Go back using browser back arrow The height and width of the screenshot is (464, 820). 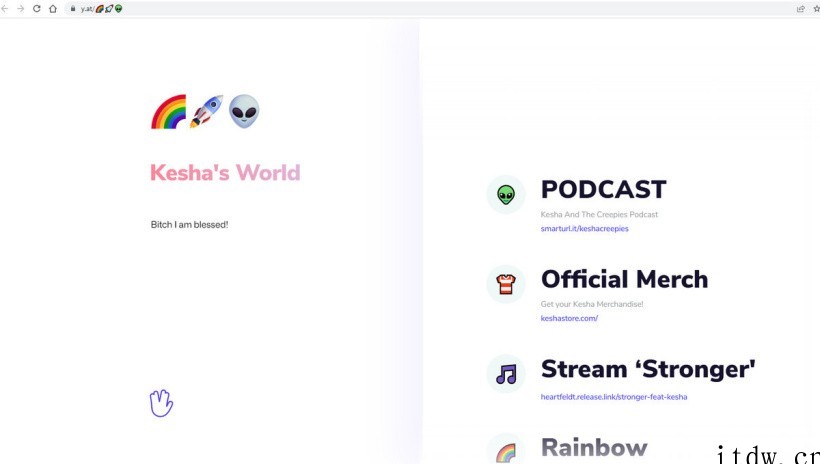click(5, 9)
